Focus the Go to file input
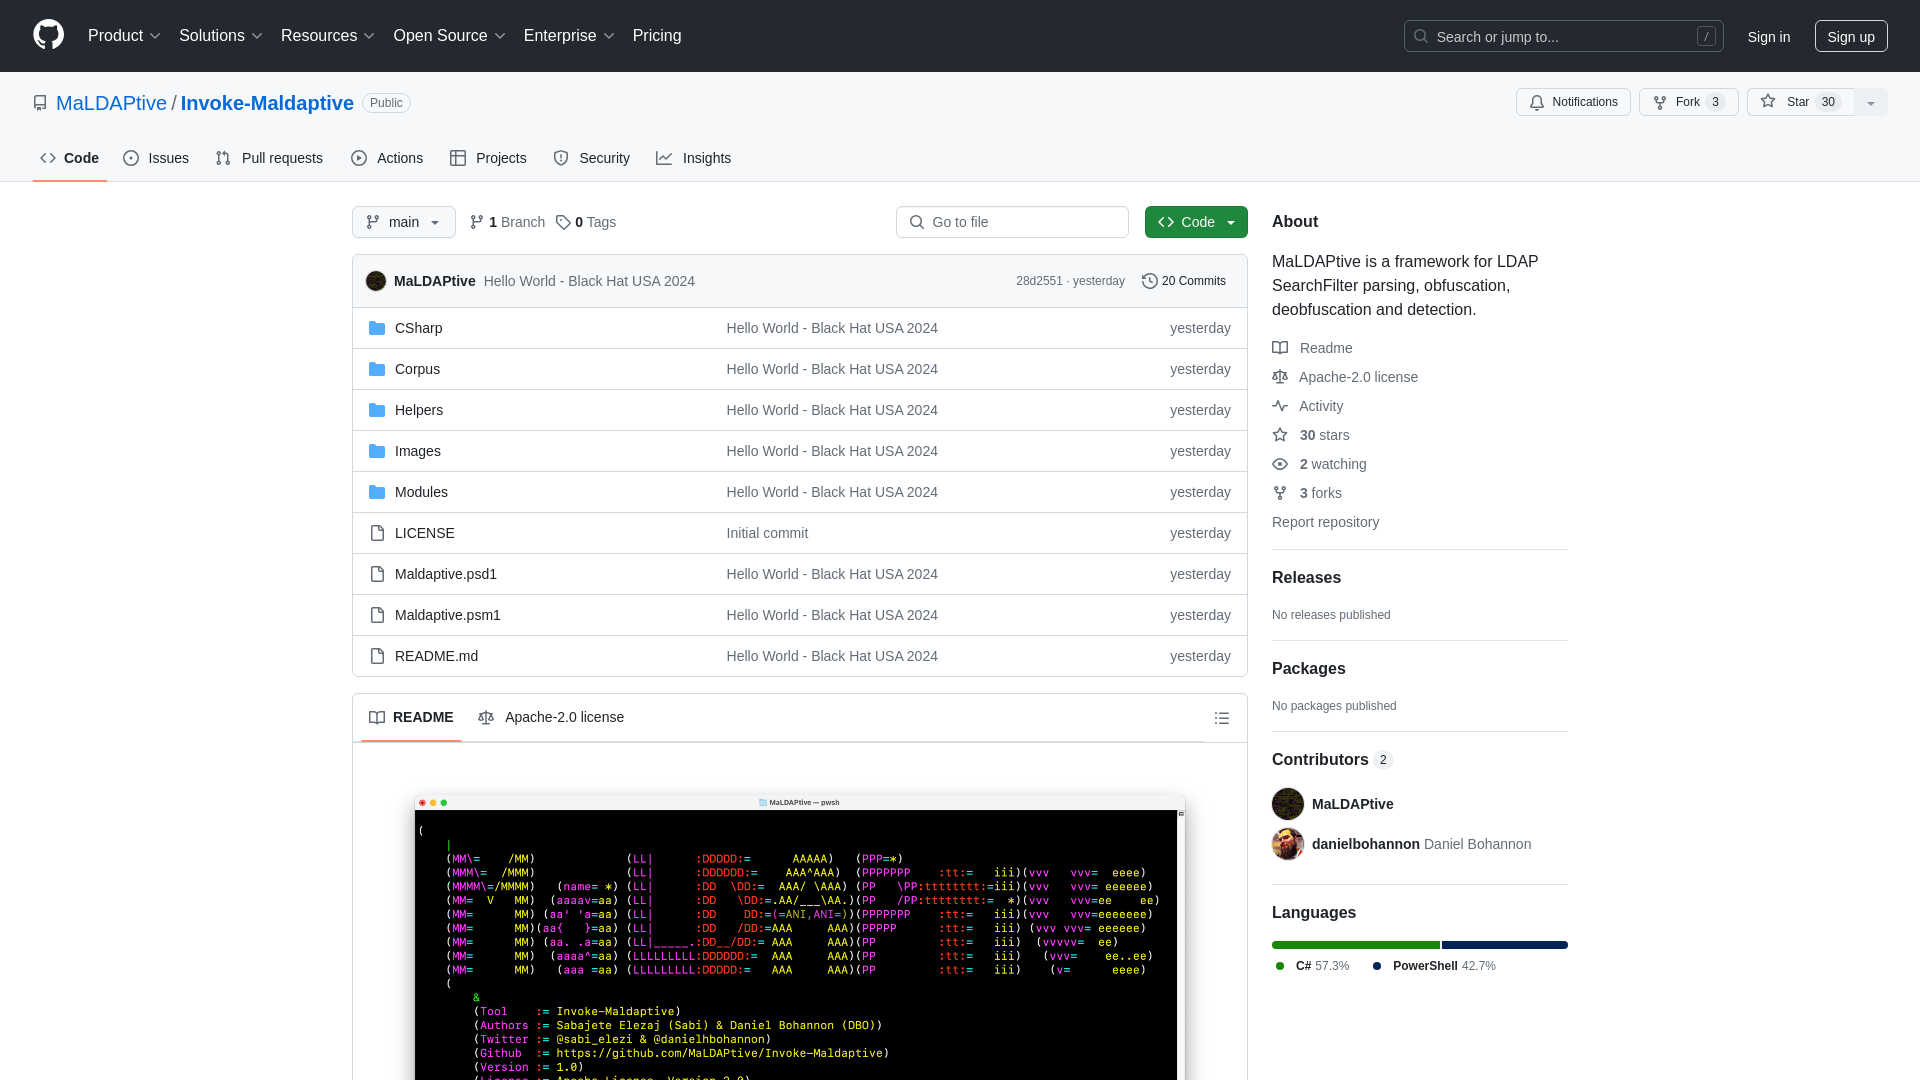Screen dimensions: 1920x1080 coord(1012,222)
